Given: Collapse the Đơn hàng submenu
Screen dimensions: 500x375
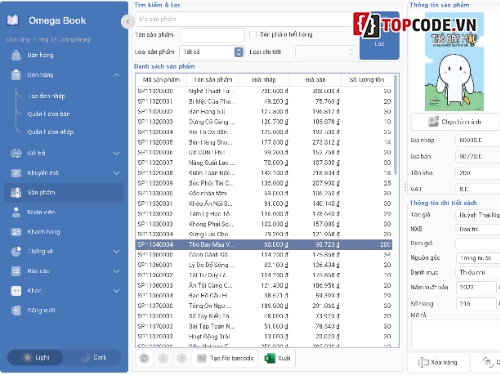Looking at the screenshot, I should point(116,75).
